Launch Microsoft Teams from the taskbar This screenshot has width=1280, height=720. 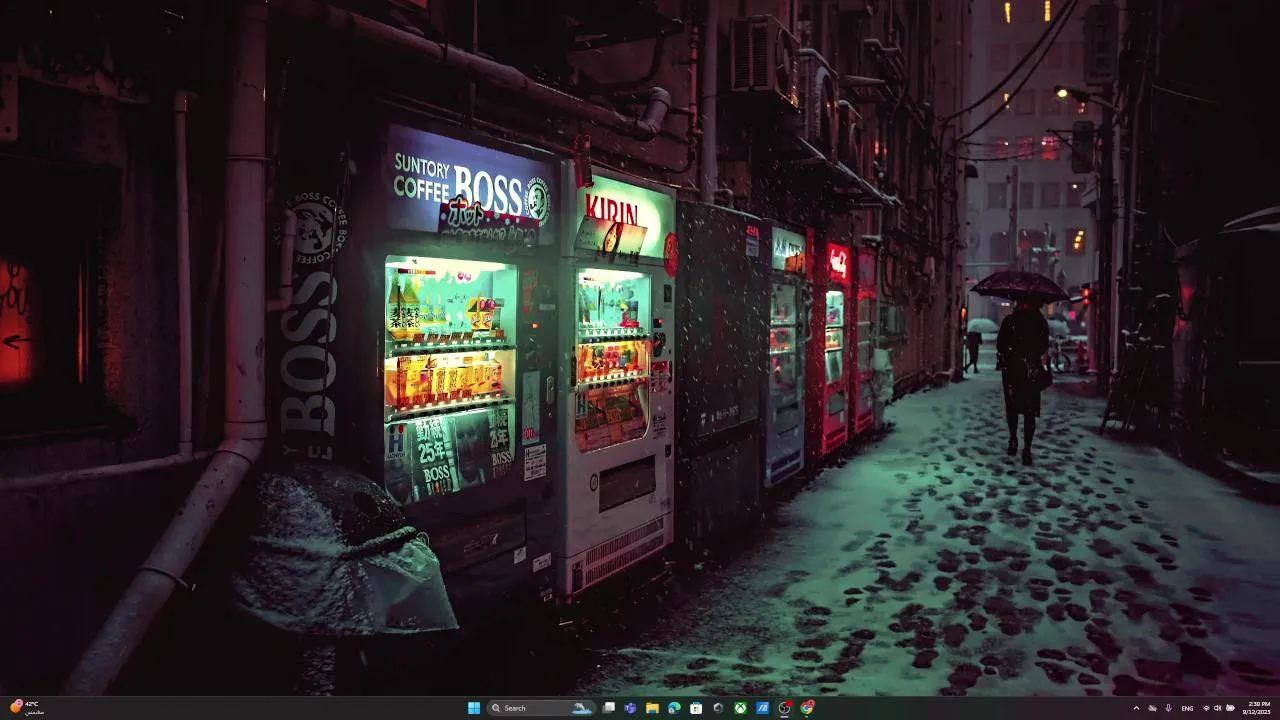tap(630, 708)
